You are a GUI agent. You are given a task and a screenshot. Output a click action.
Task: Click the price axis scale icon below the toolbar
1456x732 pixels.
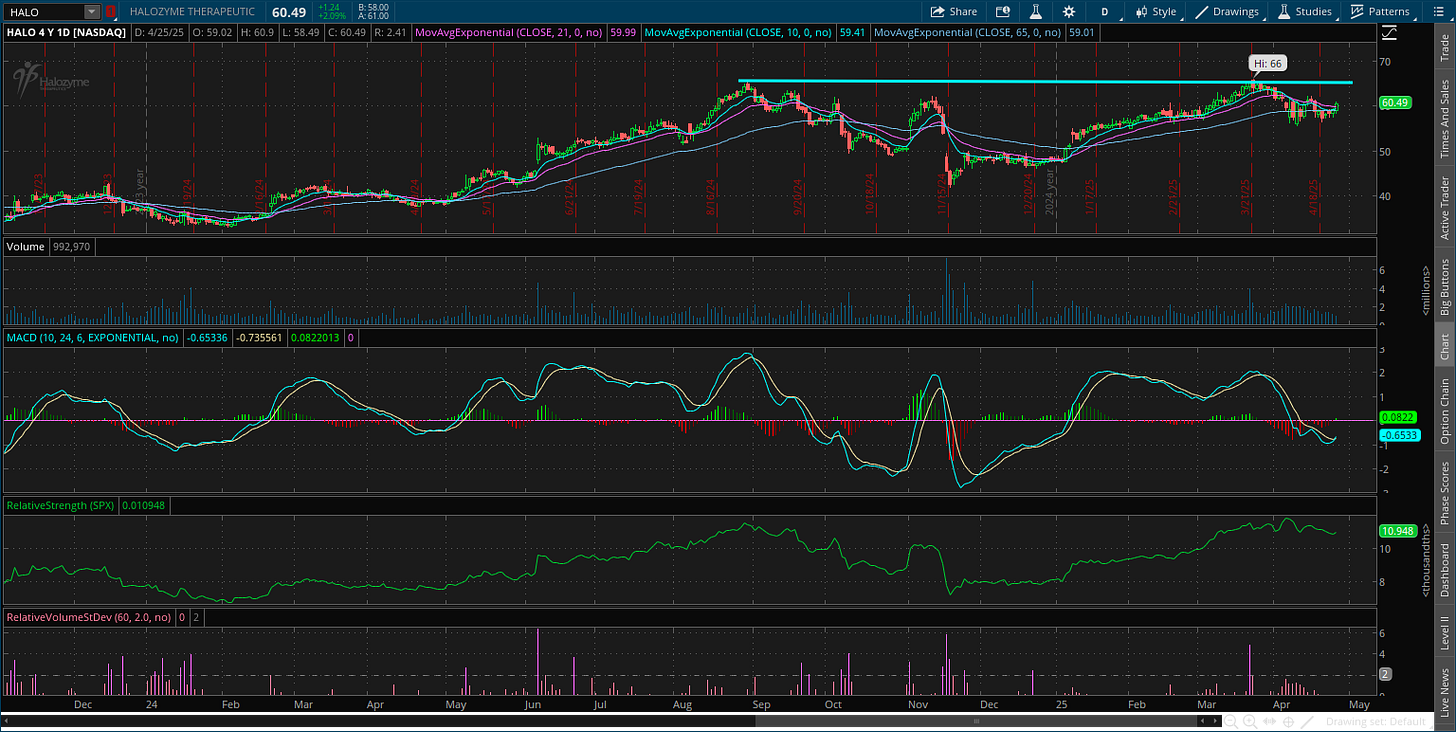click(x=1389, y=33)
